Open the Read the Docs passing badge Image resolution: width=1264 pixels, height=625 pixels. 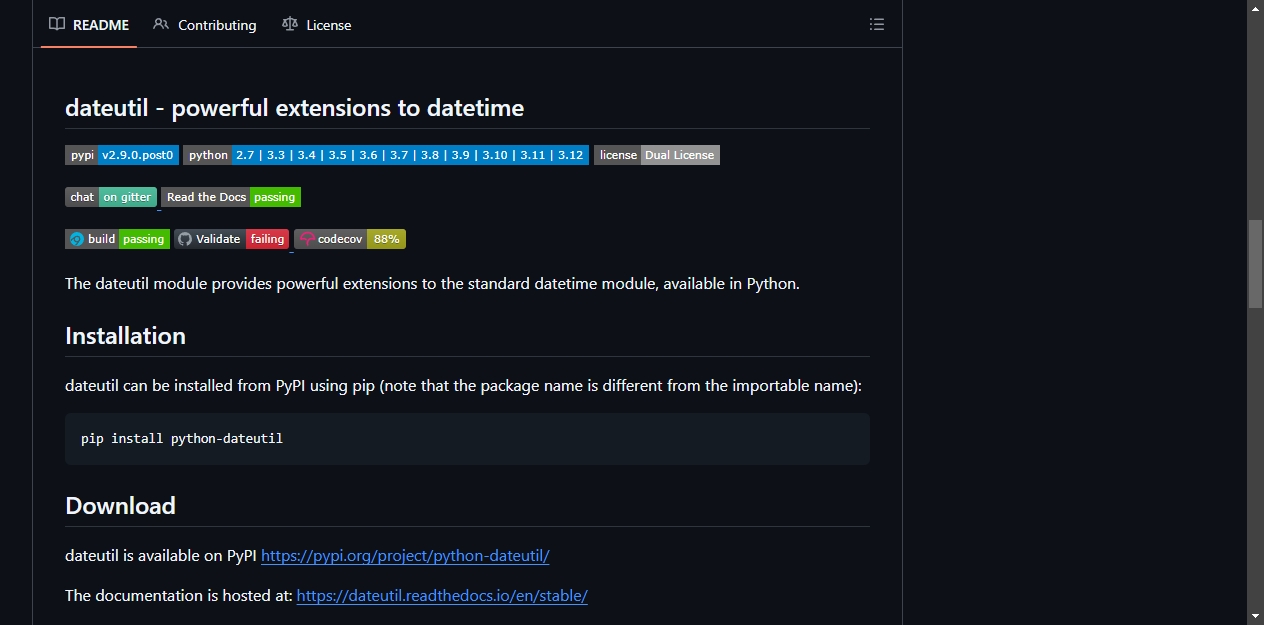(x=231, y=197)
